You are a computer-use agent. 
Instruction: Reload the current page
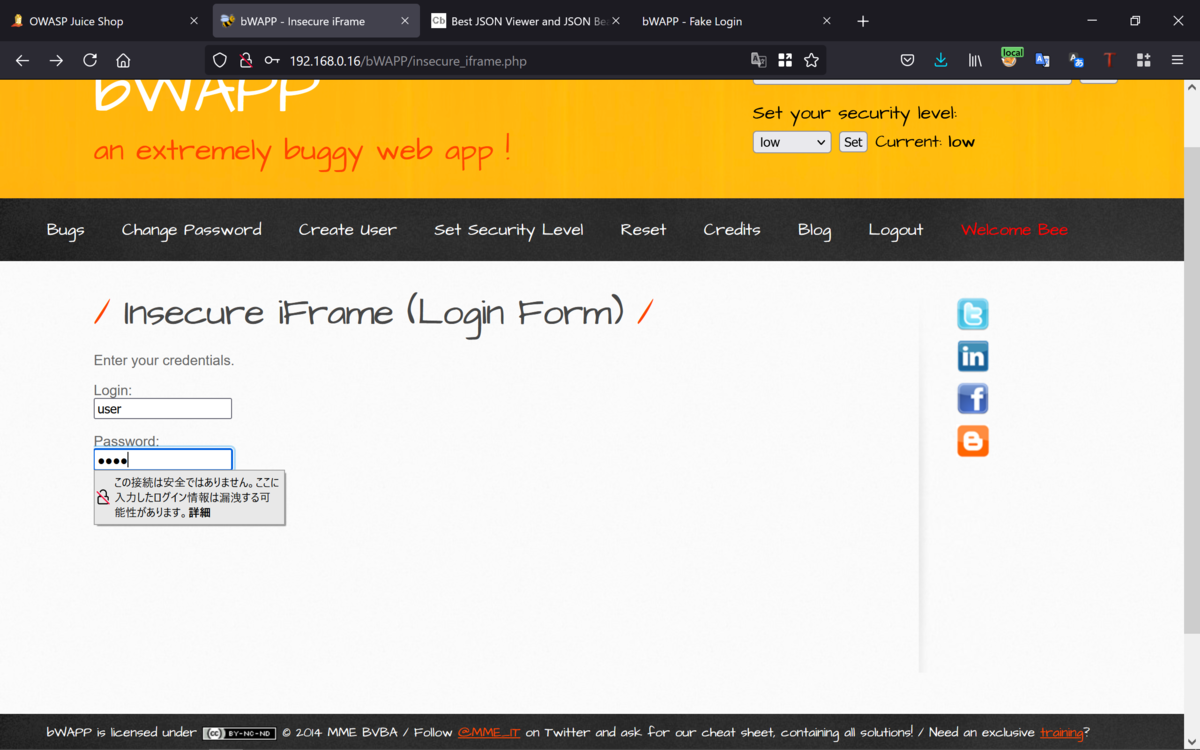point(90,61)
